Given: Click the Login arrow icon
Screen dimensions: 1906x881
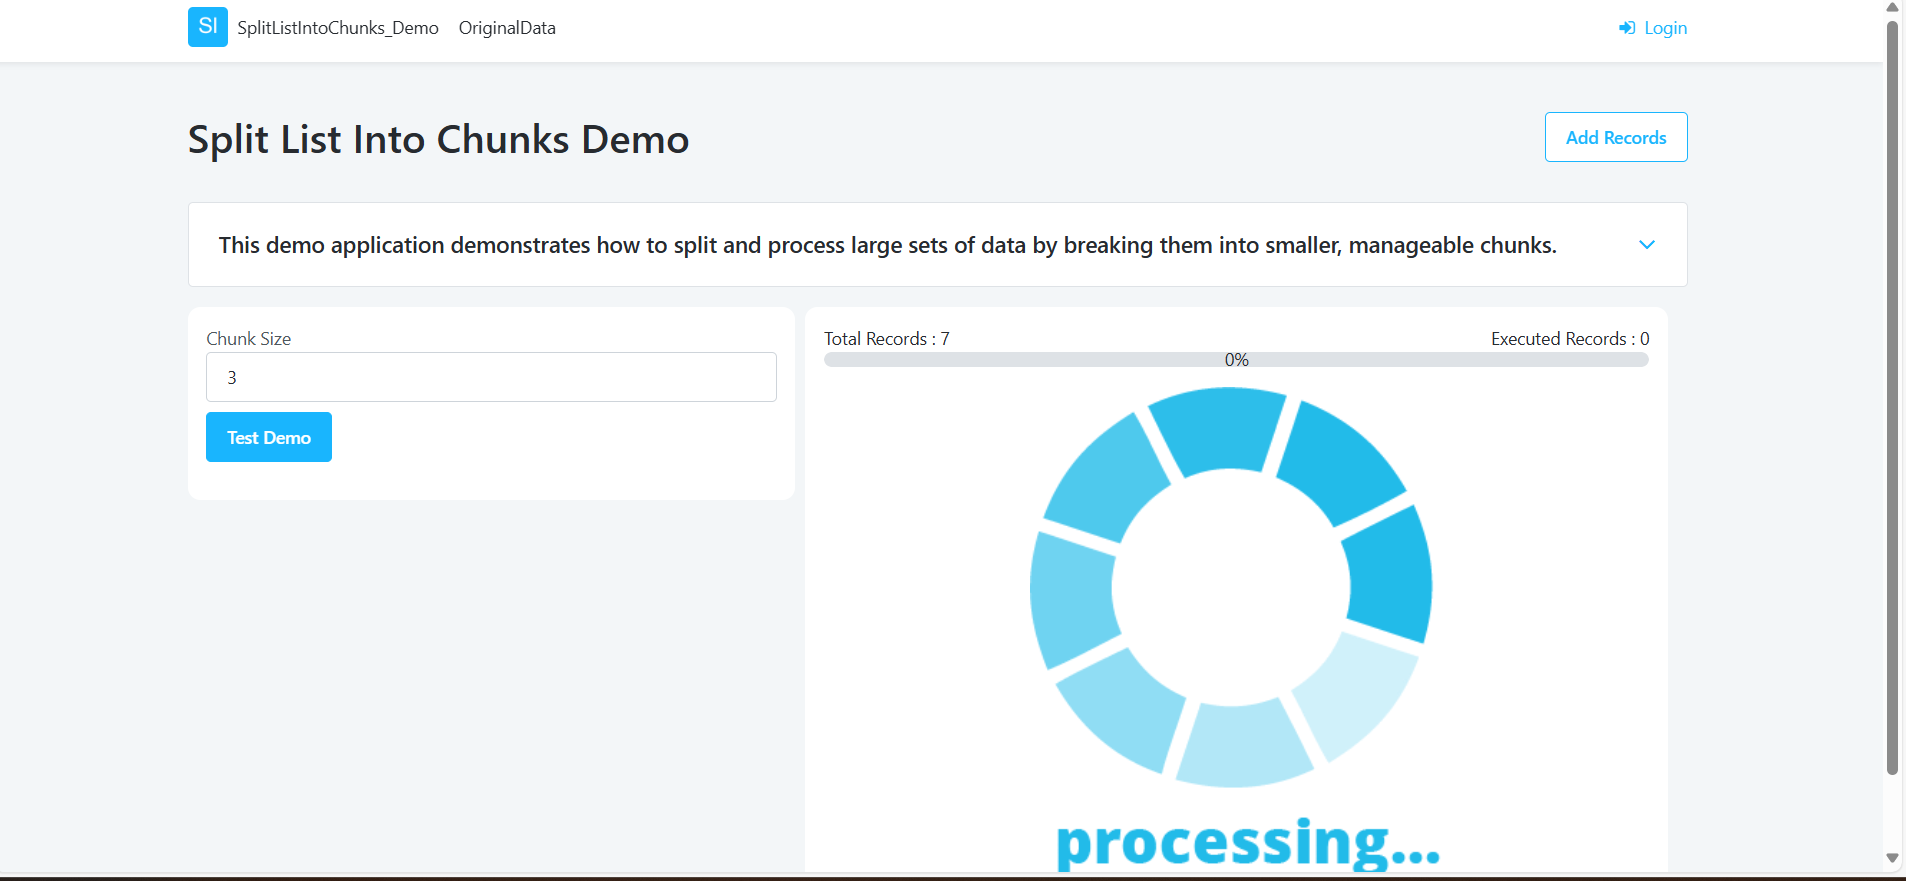Looking at the screenshot, I should 1627,28.
